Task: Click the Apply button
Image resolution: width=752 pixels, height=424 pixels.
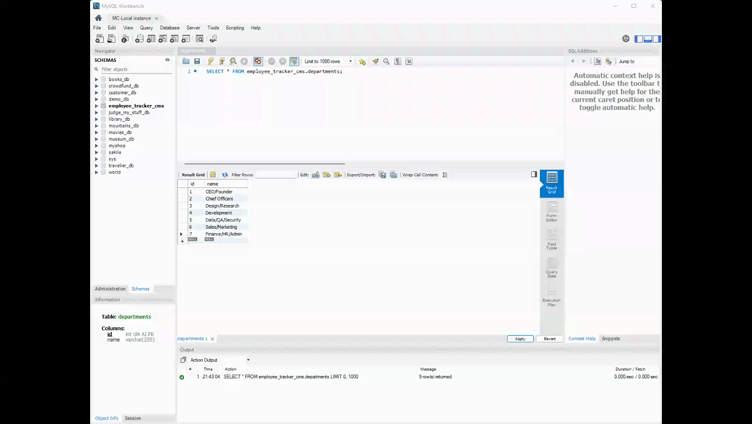Action: click(520, 339)
